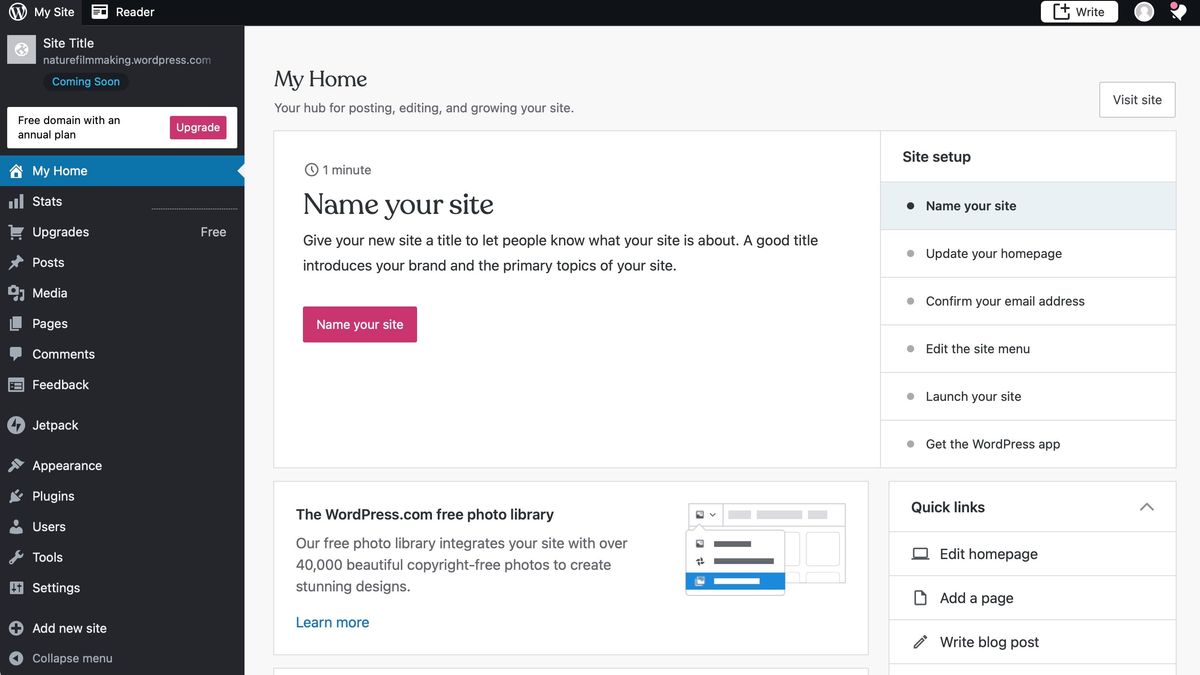The height and width of the screenshot is (675, 1200).
Task: Click Write blog post quick link
Action: coord(988,642)
